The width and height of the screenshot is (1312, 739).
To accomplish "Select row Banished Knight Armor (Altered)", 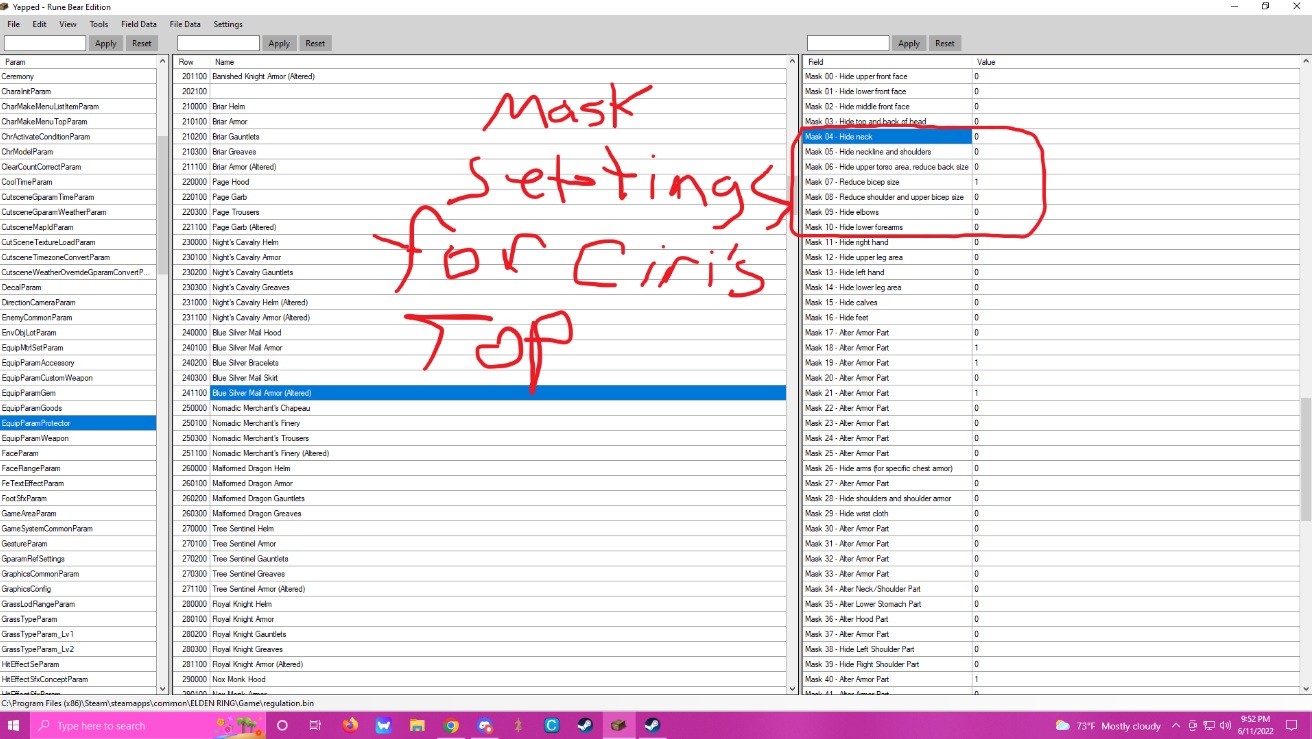I will (x=480, y=76).
